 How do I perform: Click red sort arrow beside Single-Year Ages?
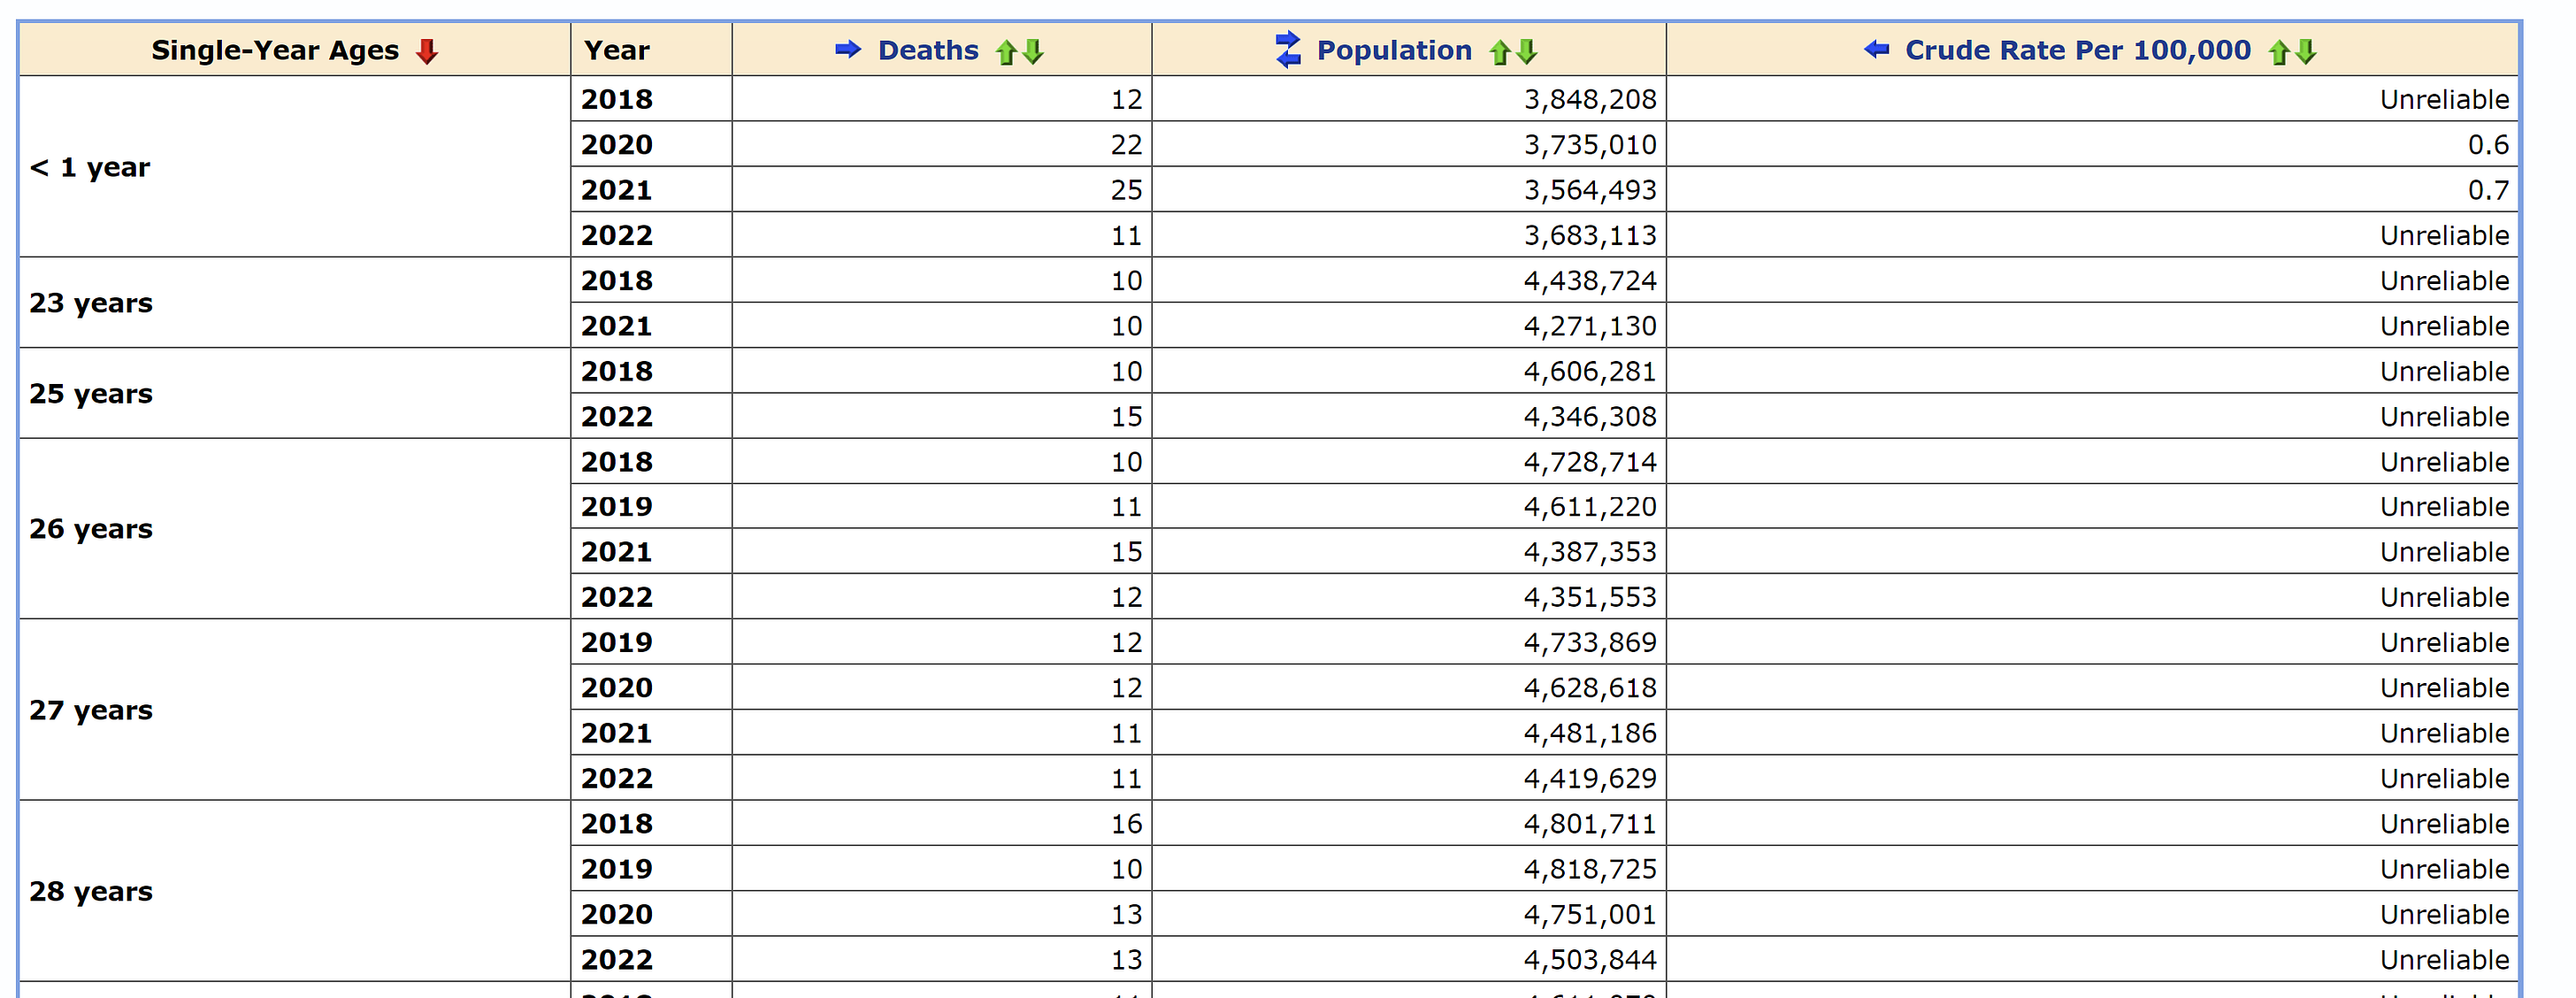tap(427, 51)
